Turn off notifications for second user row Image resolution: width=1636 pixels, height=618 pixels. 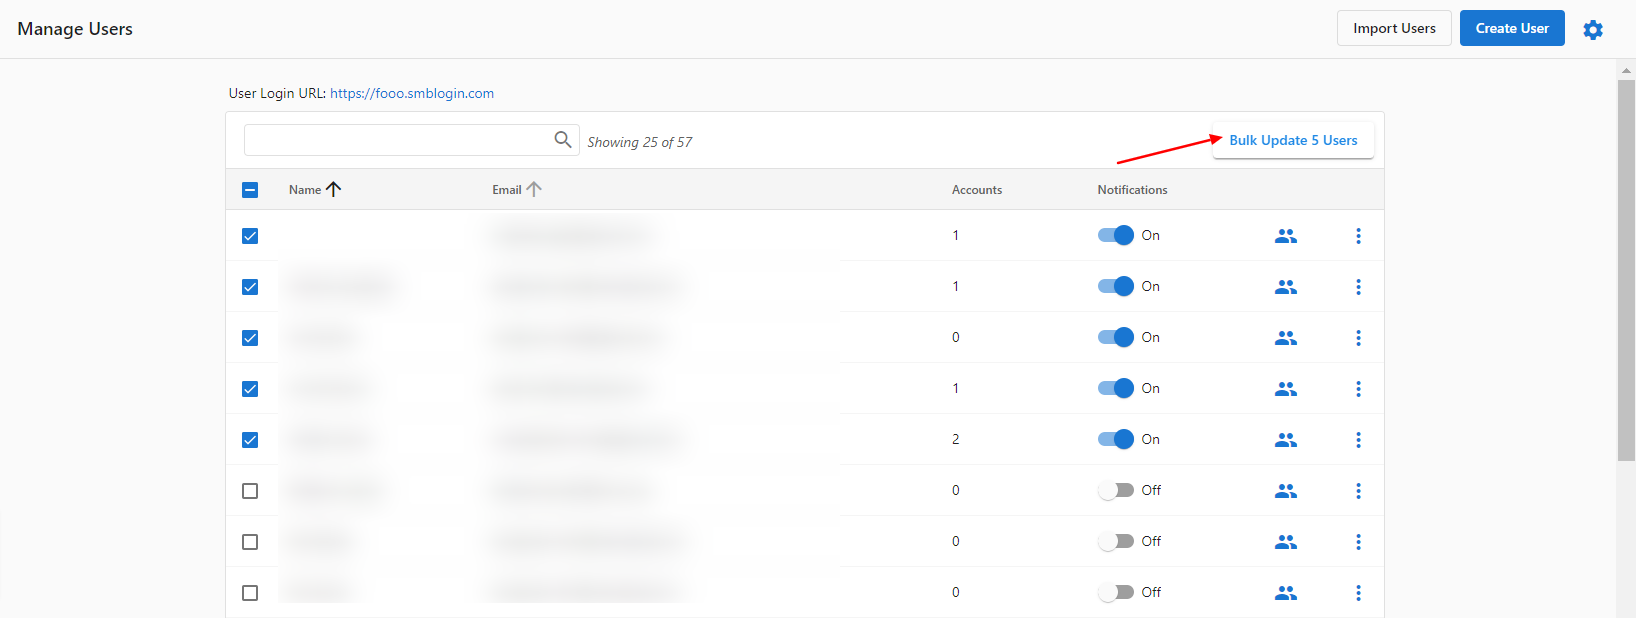1116,286
